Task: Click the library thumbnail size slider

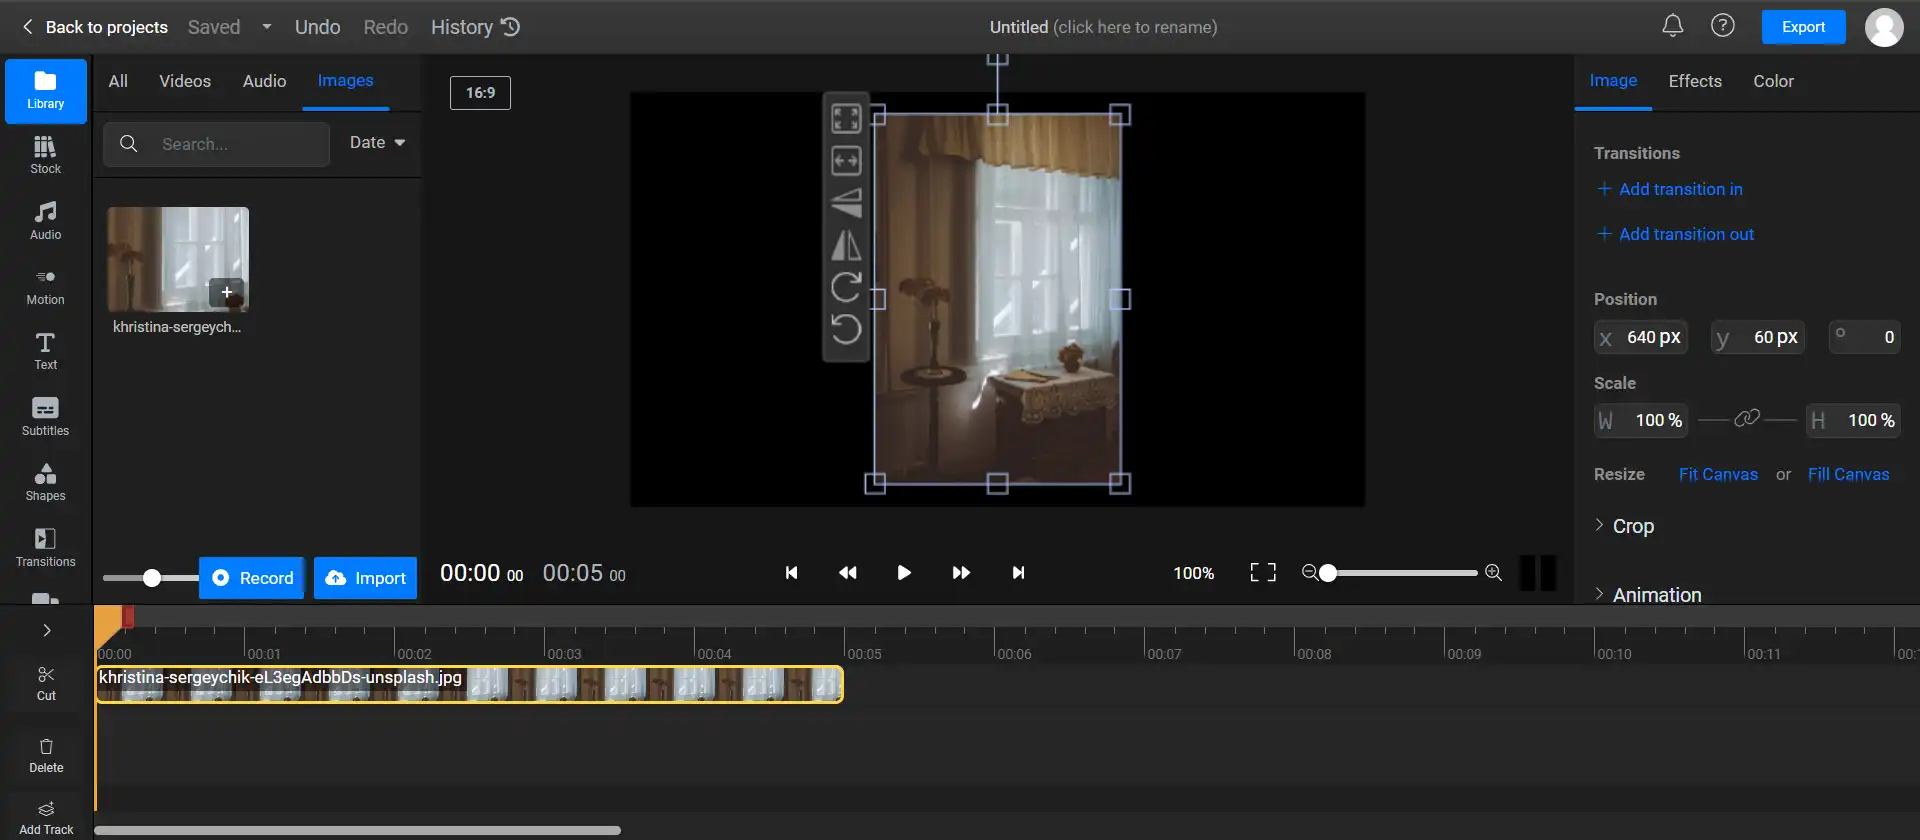Action: [151, 578]
